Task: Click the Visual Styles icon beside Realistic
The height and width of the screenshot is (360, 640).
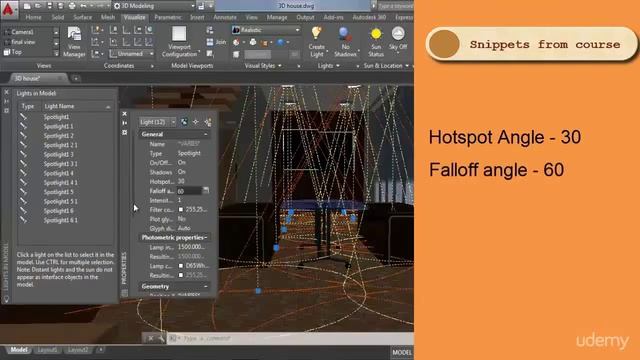Action: tap(236, 30)
